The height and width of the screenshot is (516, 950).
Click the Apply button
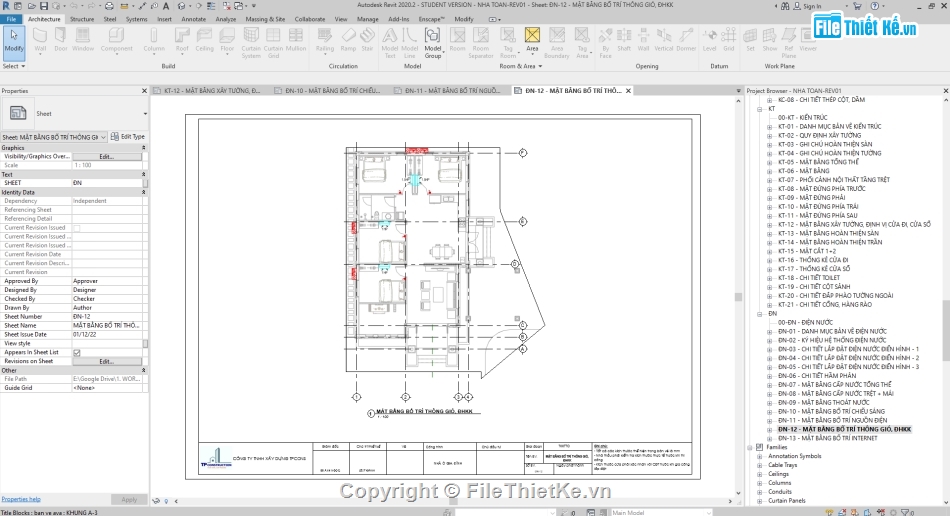(x=129, y=500)
